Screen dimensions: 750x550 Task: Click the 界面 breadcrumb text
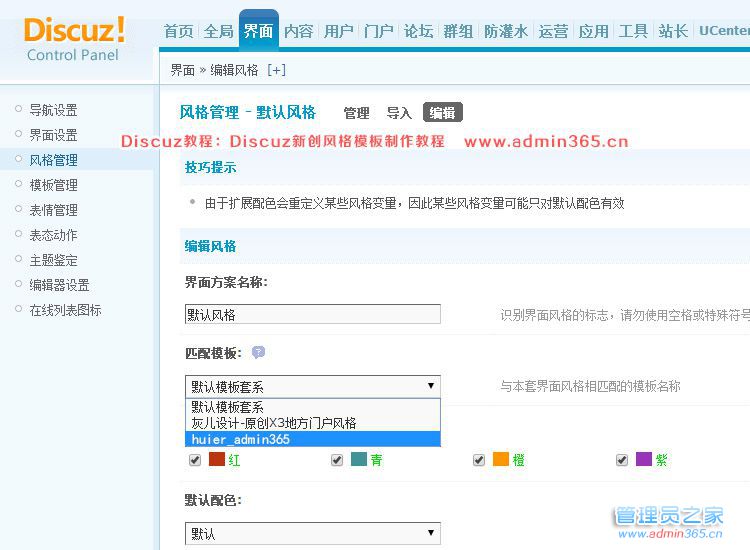[183, 70]
